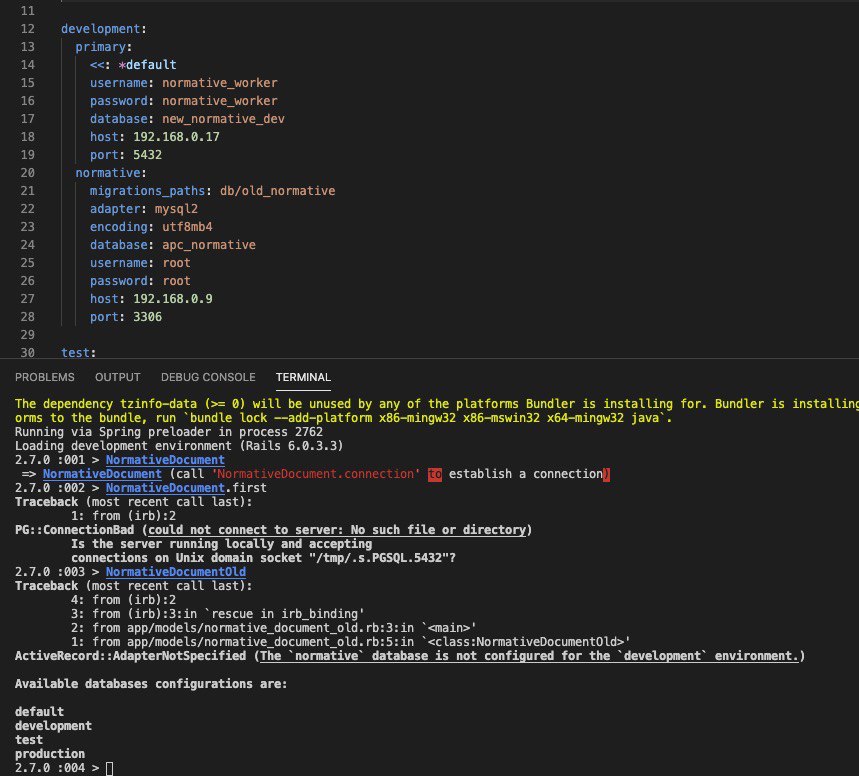Click NormativeDocument link on prompt :001

(x=165, y=460)
